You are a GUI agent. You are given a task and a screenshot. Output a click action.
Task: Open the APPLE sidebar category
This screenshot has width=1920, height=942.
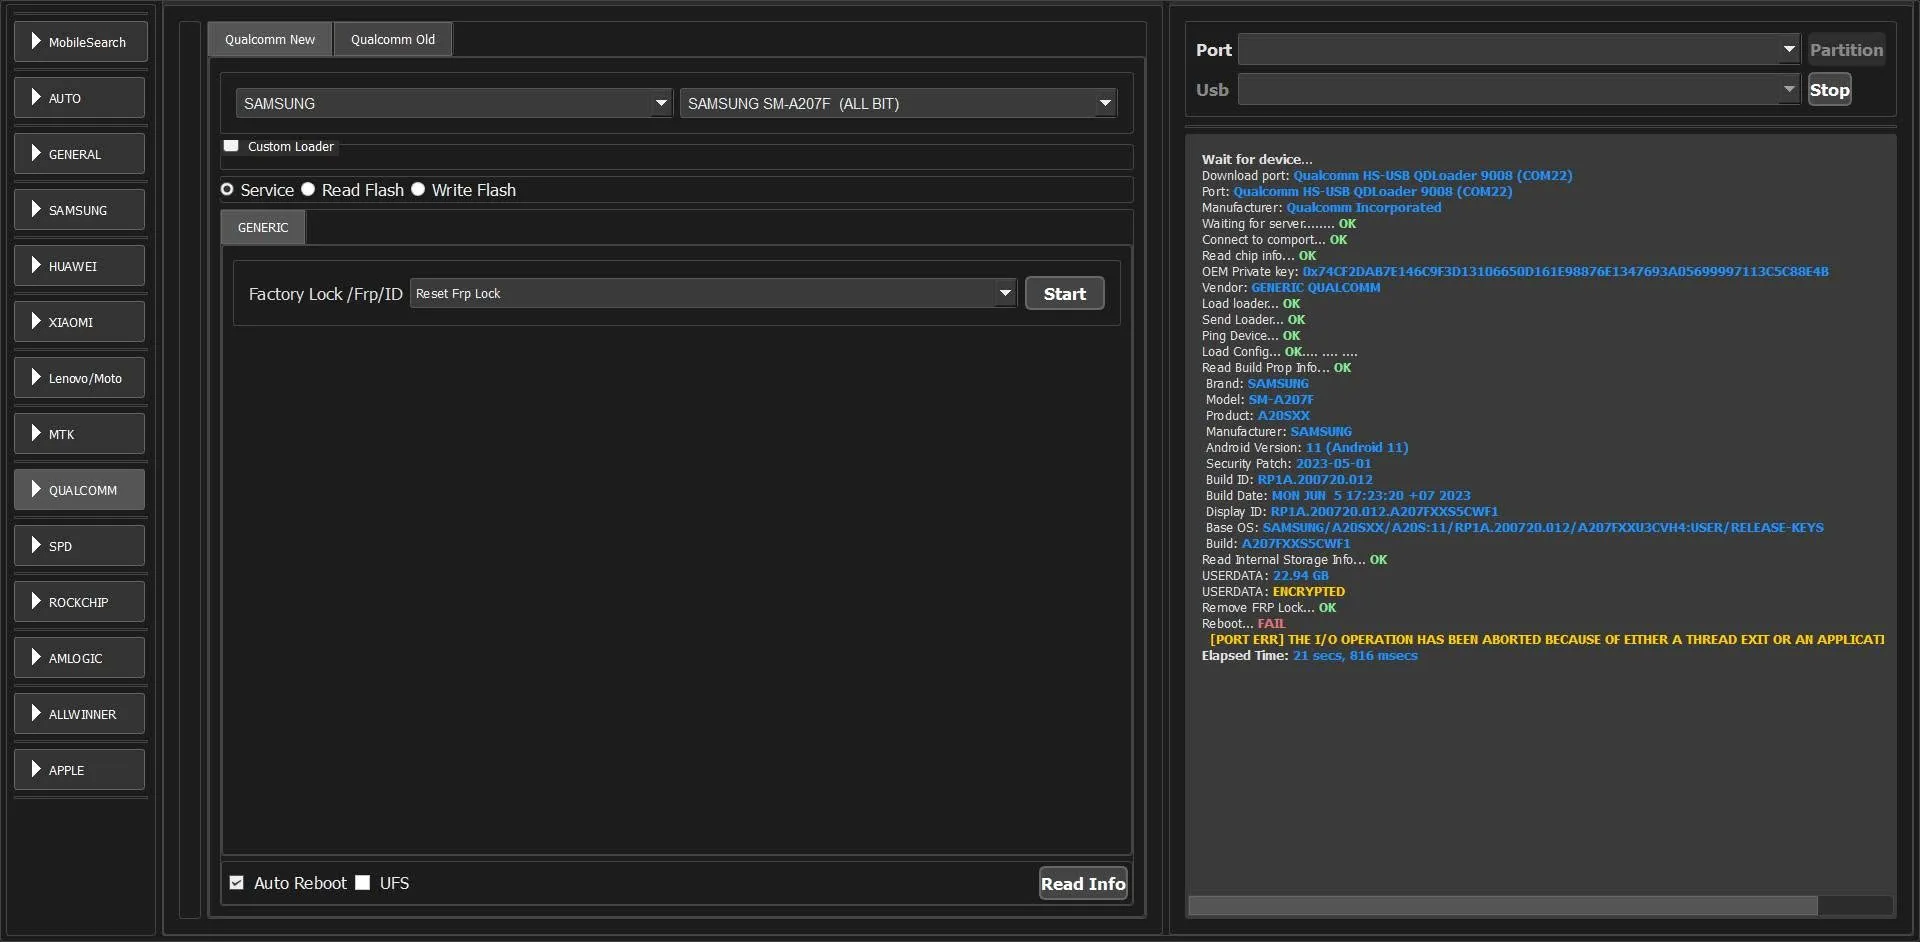tap(81, 770)
